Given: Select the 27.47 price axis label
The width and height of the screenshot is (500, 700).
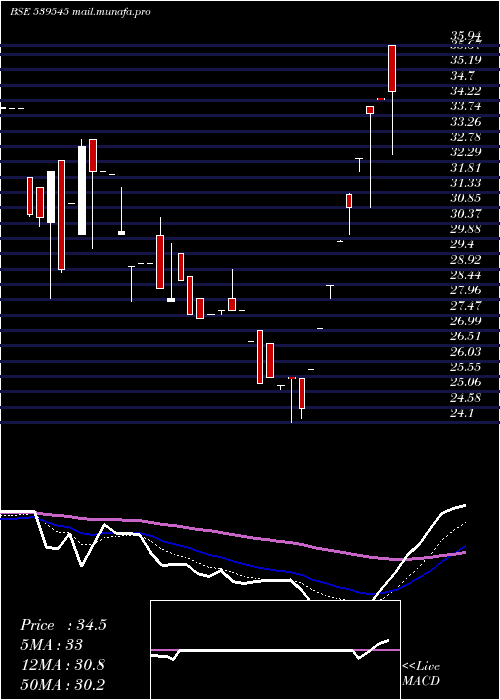Looking at the screenshot, I should pos(465,306).
